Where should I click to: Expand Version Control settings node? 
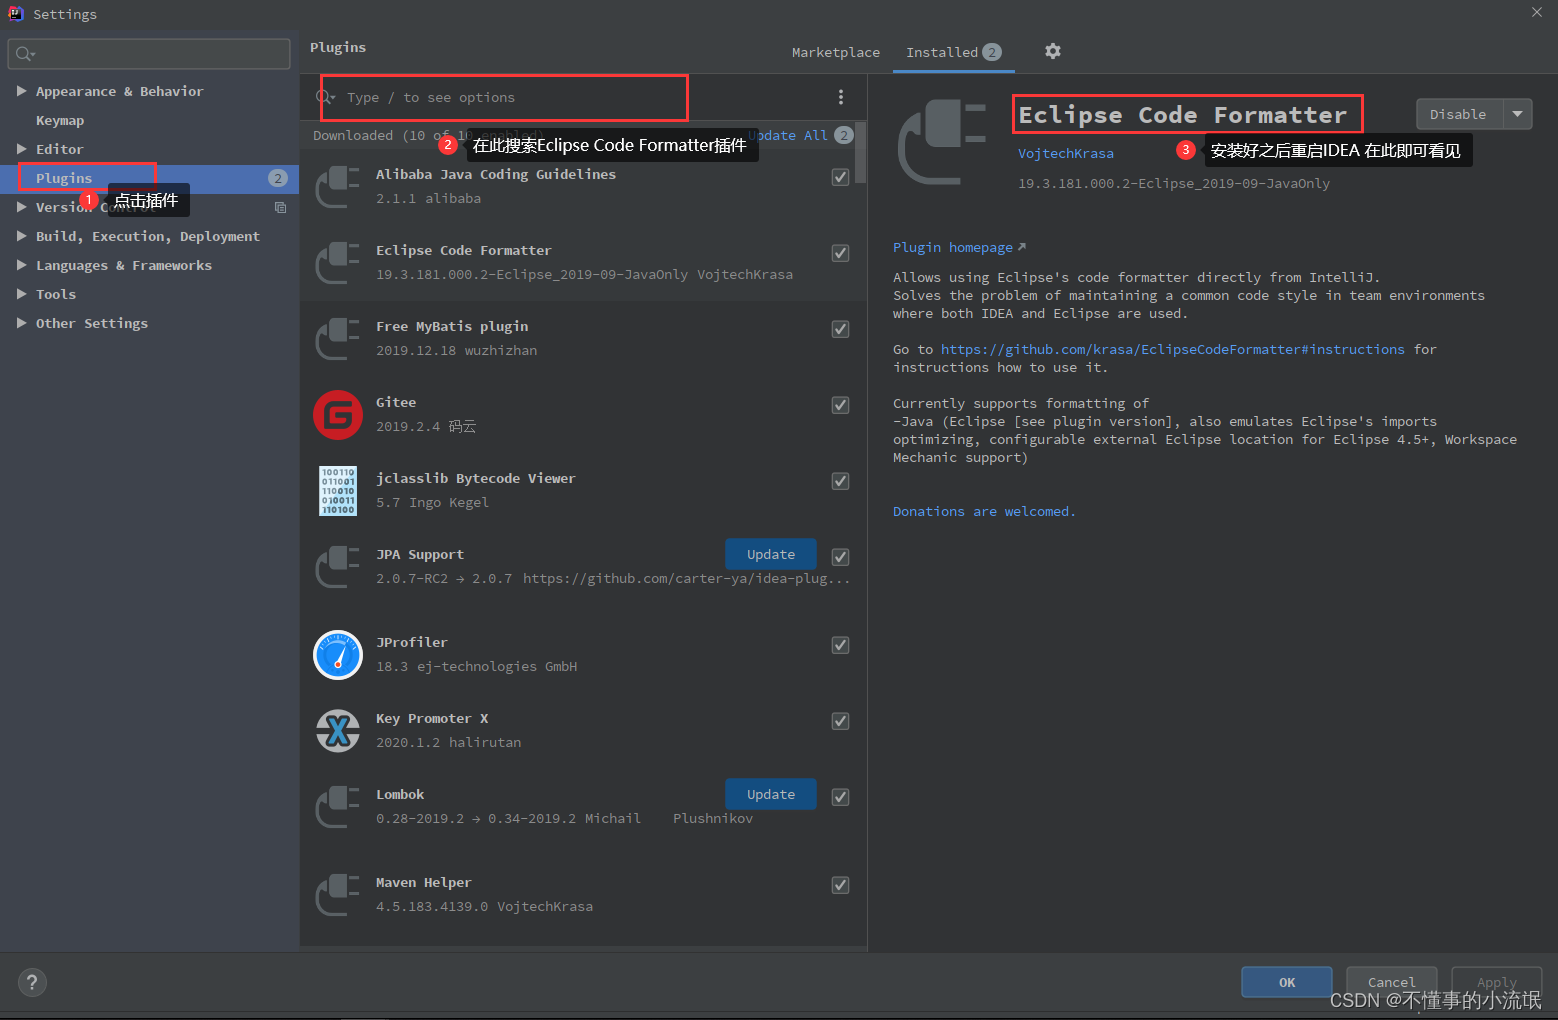[x=21, y=207]
